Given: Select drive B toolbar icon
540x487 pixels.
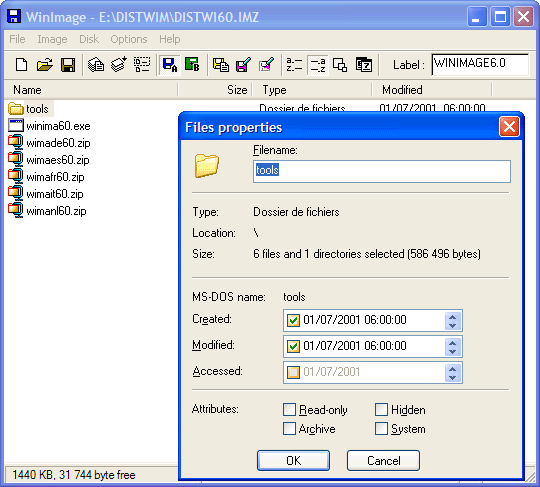Looking at the screenshot, I should (192, 65).
